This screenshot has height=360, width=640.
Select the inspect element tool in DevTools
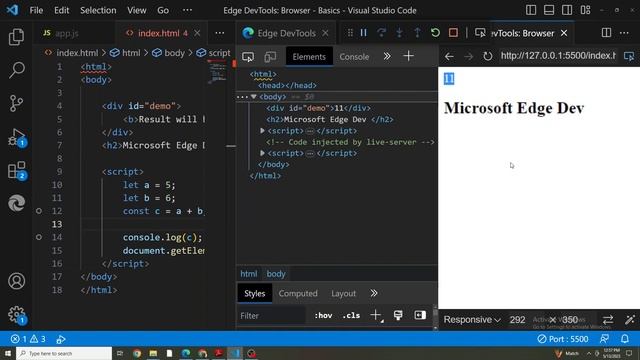click(x=248, y=57)
